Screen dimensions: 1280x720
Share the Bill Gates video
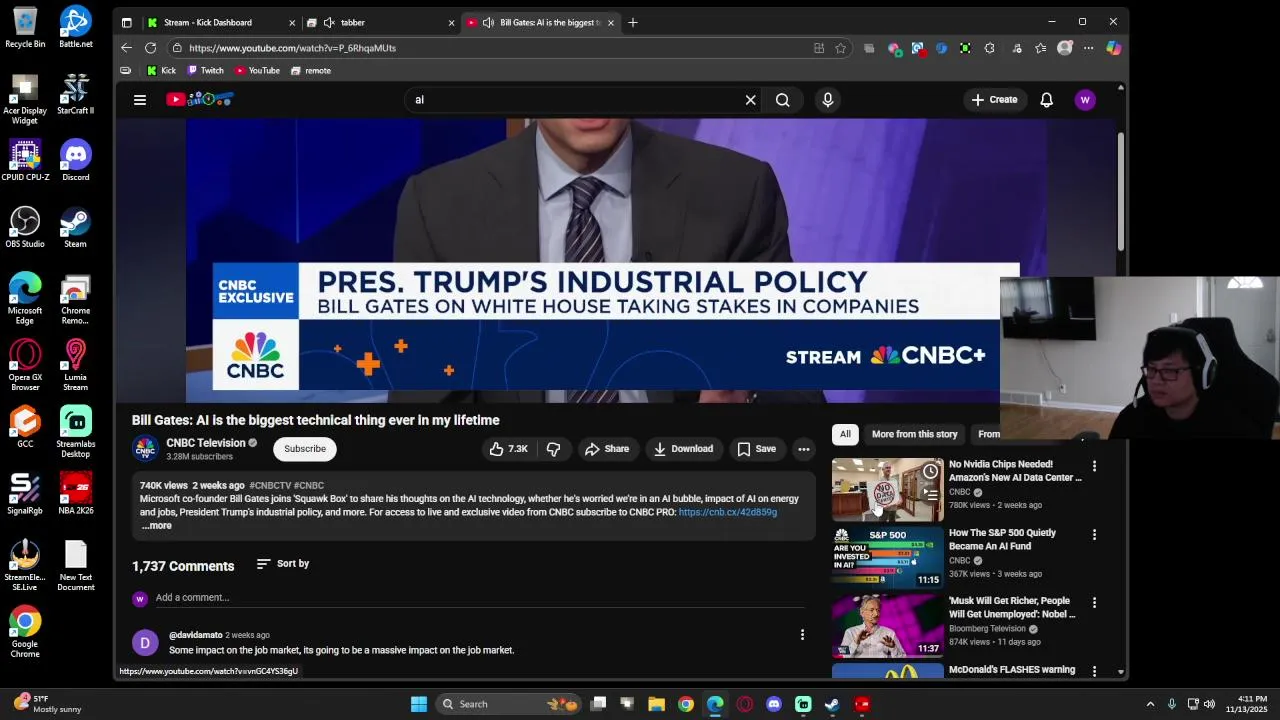coord(607,449)
